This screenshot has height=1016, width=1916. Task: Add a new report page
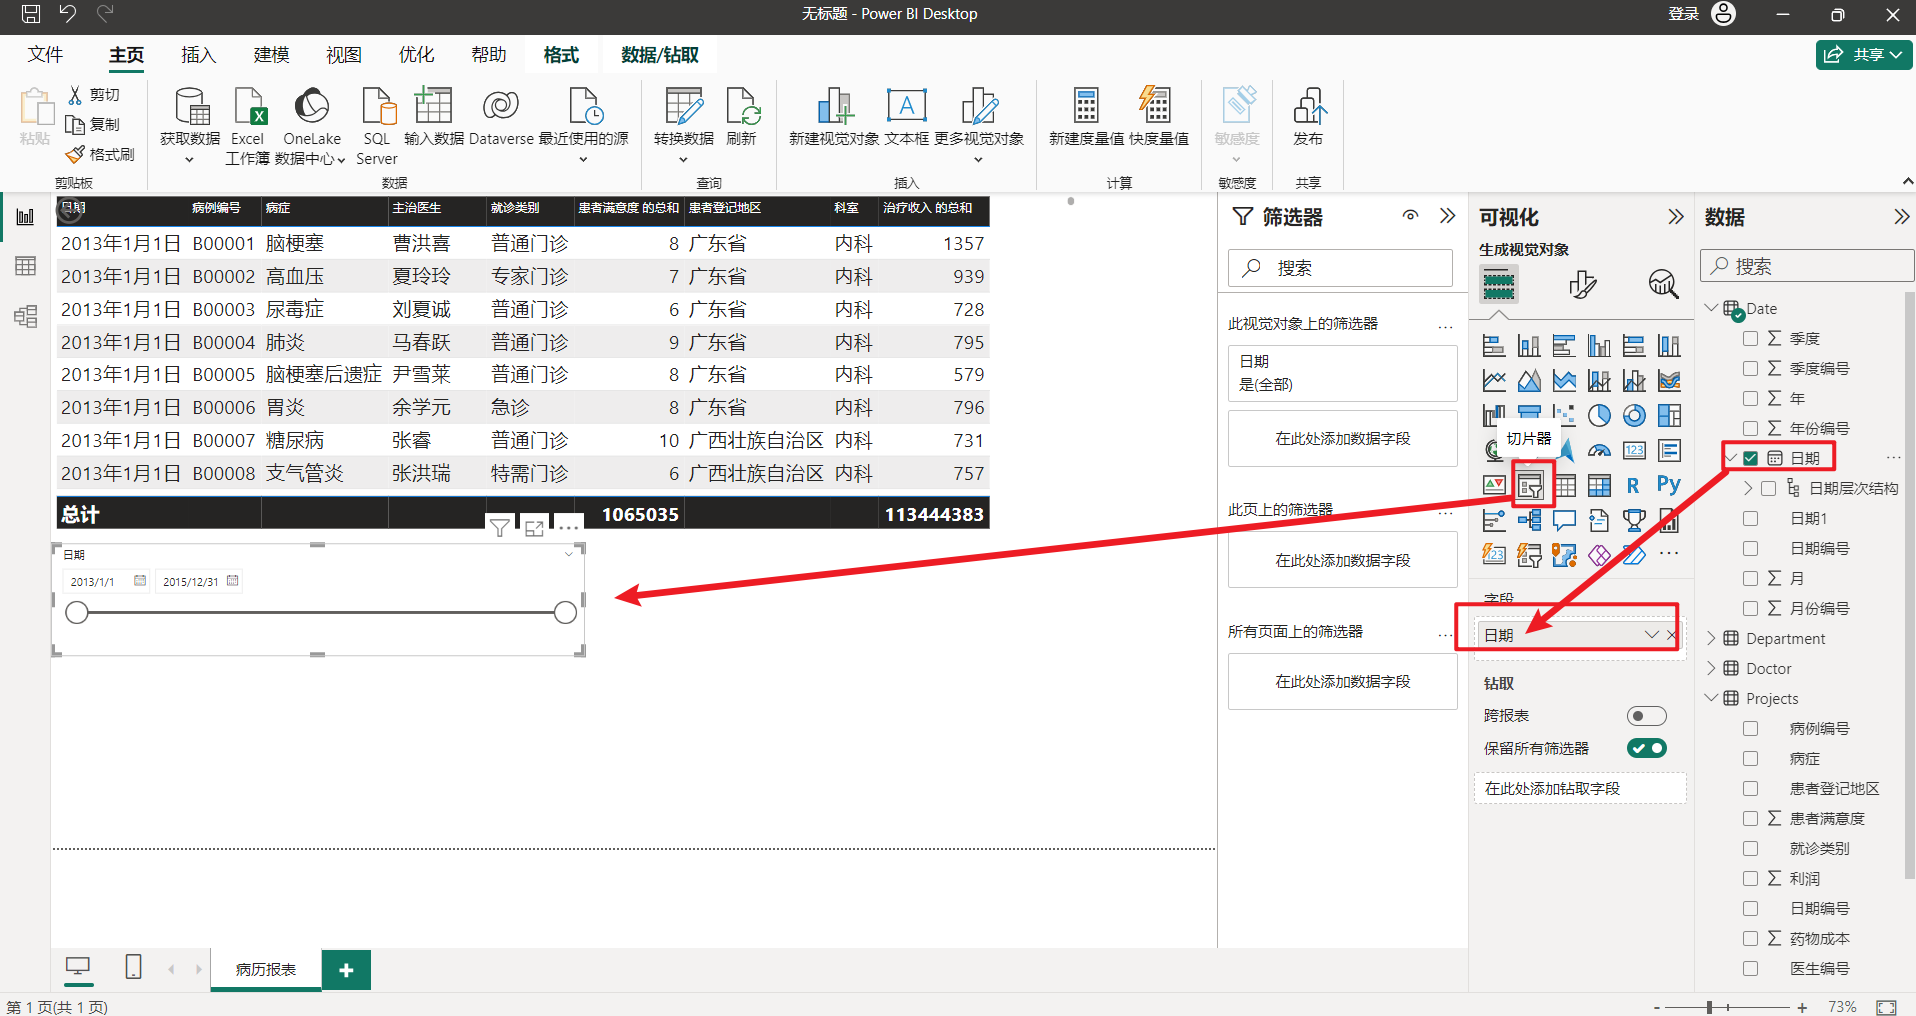pyautogui.click(x=346, y=969)
